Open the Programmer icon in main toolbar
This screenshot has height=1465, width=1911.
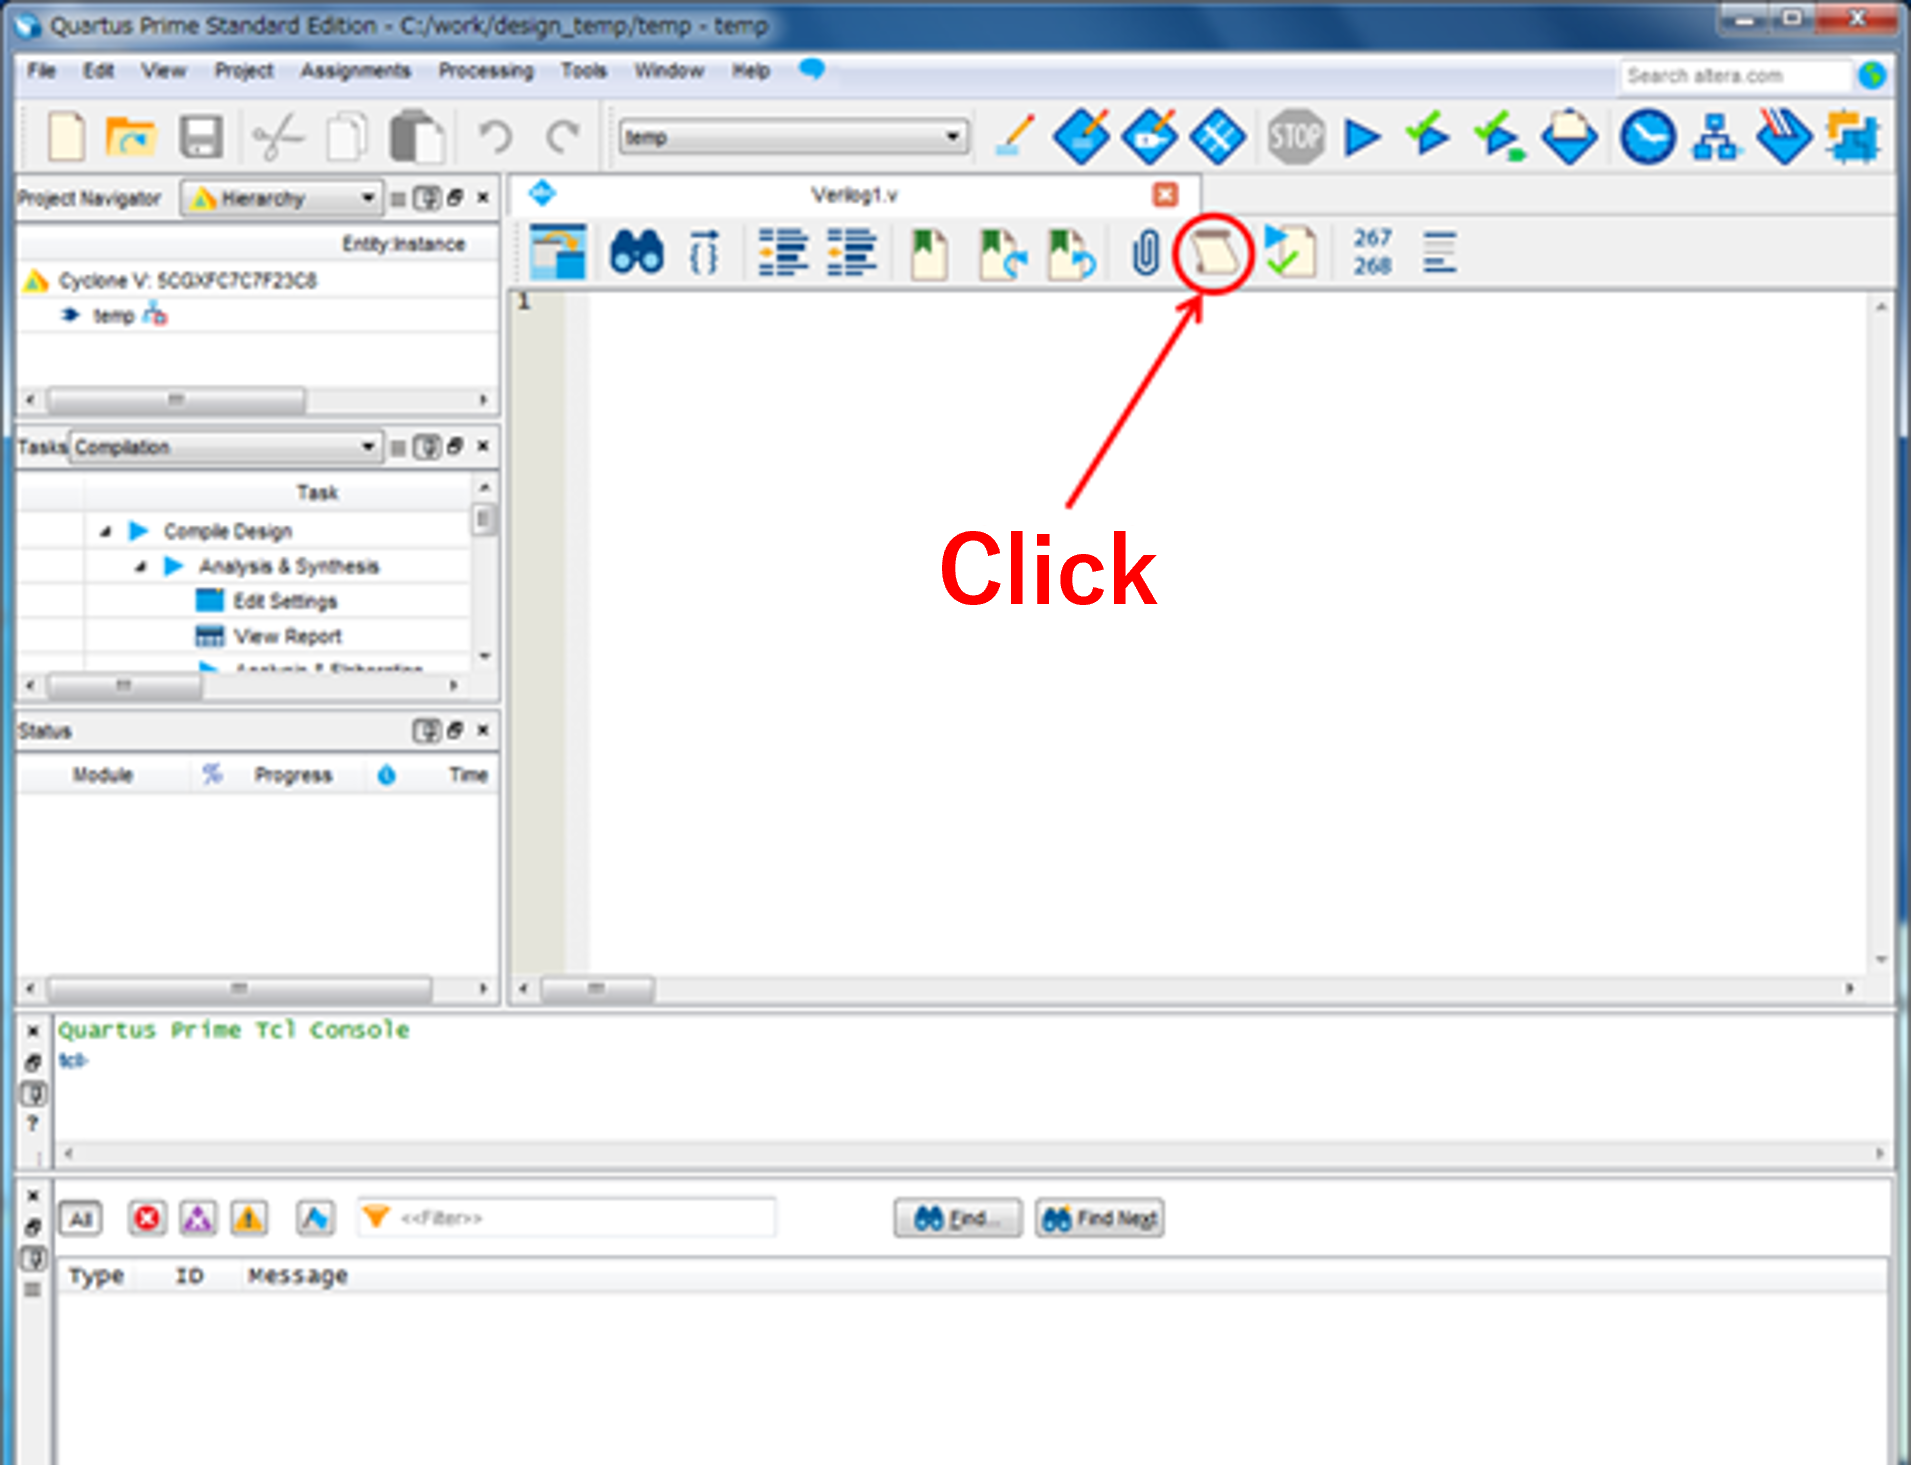pyautogui.click(x=1784, y=136)
